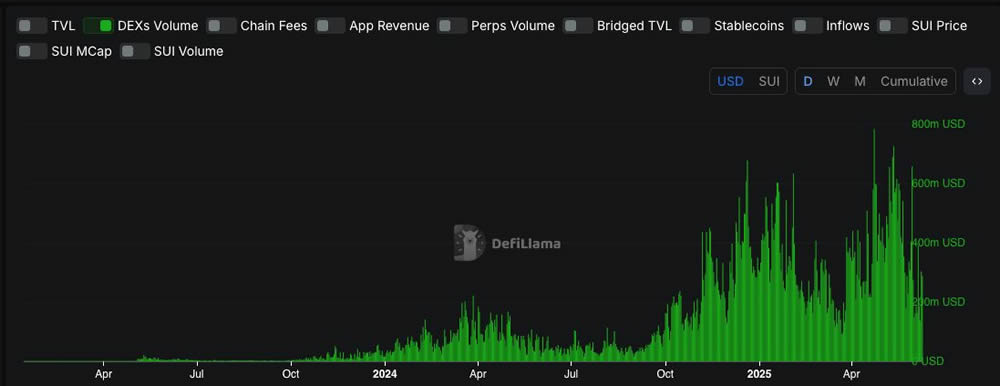Click the 2025 marker on time axis

pos(759,375)
